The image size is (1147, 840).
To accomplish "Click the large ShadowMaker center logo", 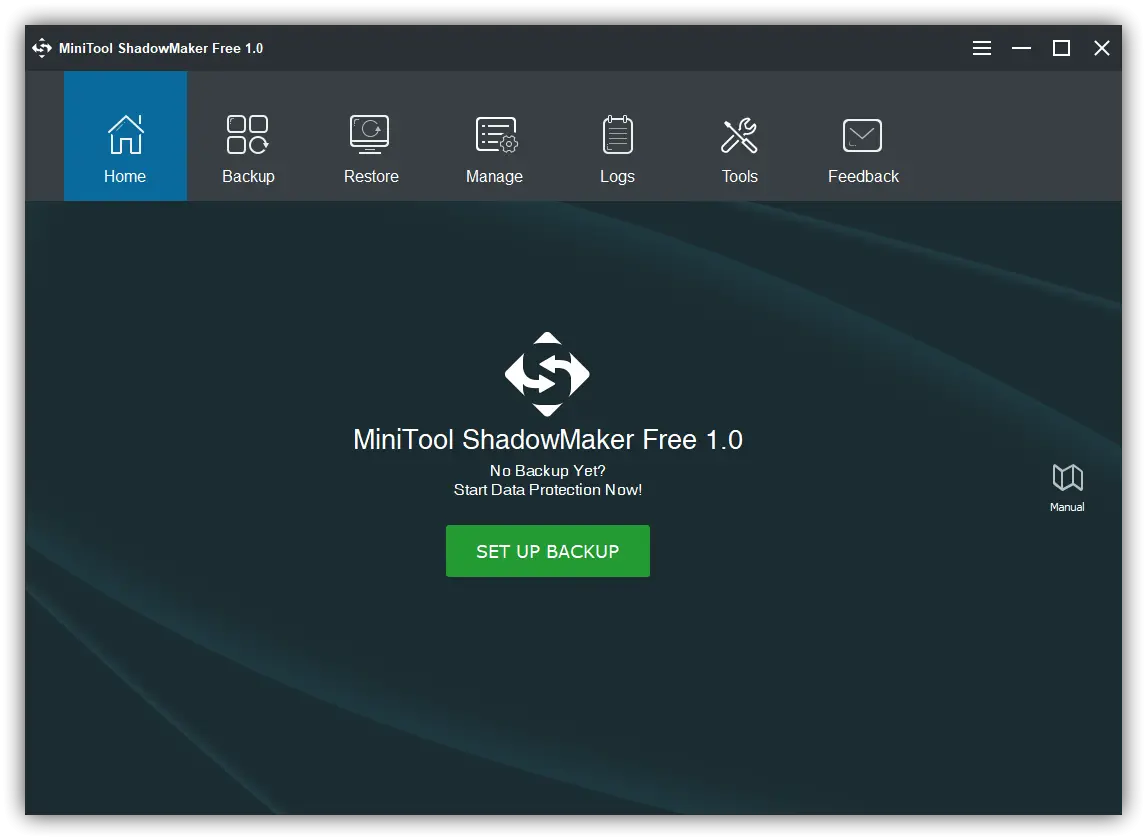I will (x=547, y=375).
